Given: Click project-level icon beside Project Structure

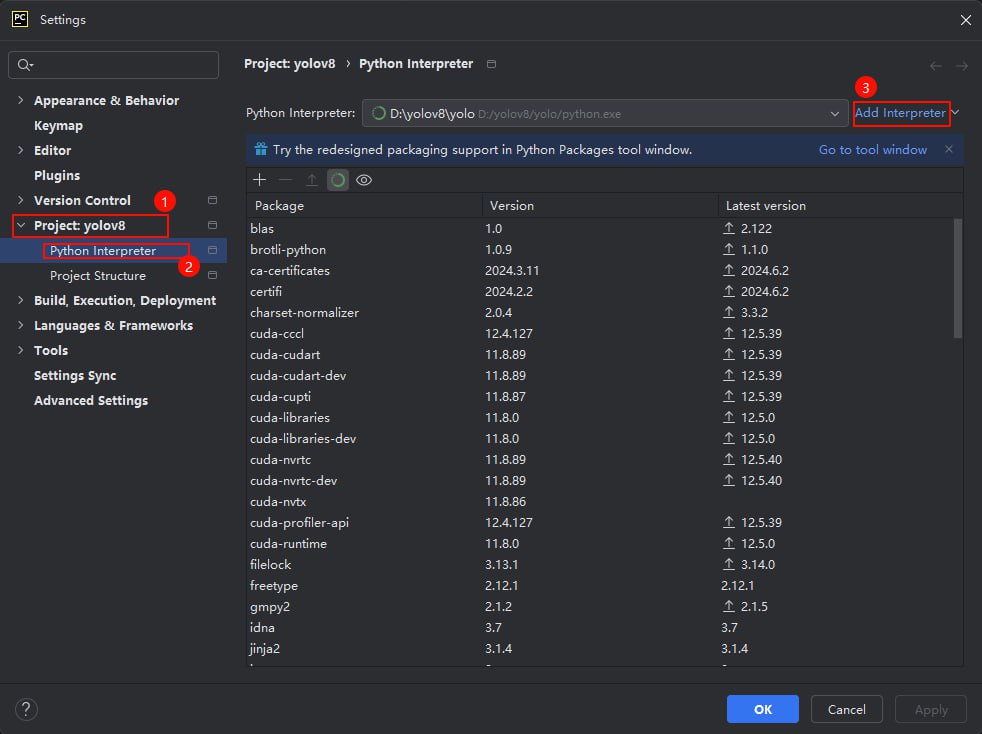Looking at the screenshot, I should (212, 275).
